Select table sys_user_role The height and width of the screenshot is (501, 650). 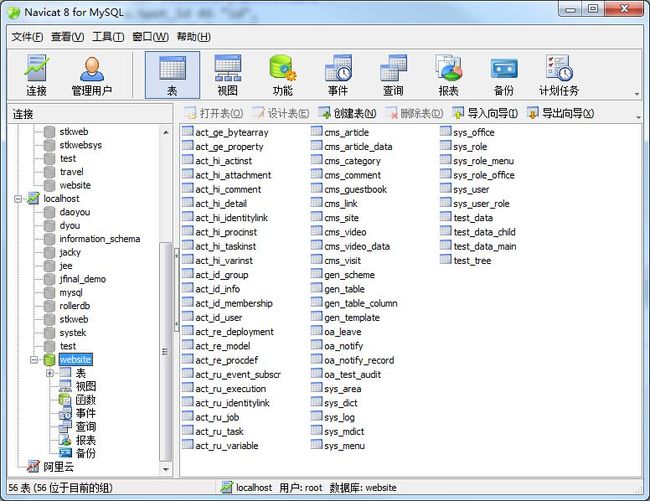[481, 203]
